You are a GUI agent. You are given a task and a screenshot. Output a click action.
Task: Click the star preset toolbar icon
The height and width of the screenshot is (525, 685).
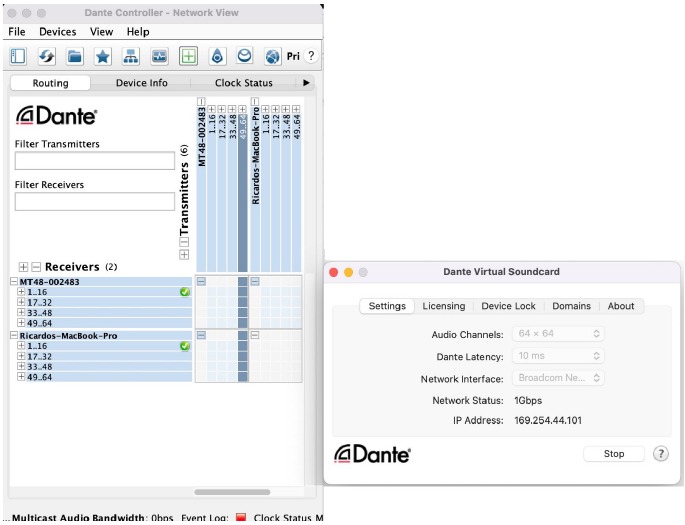[103, 56]
